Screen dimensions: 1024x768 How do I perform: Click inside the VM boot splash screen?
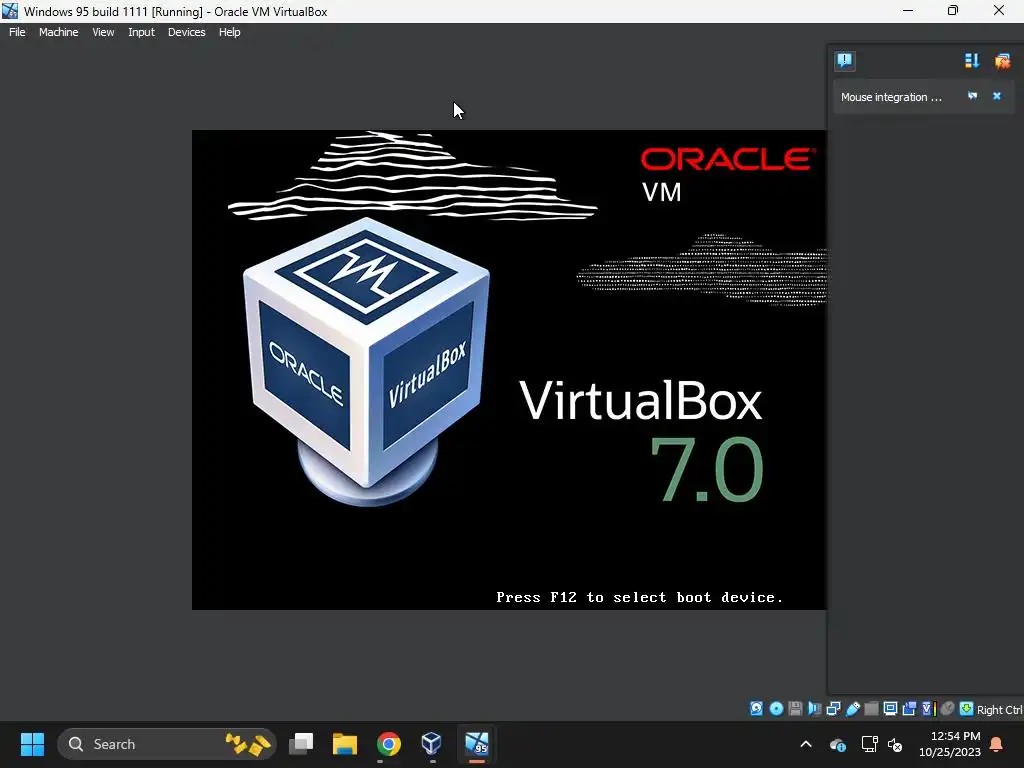click(509, 370)
